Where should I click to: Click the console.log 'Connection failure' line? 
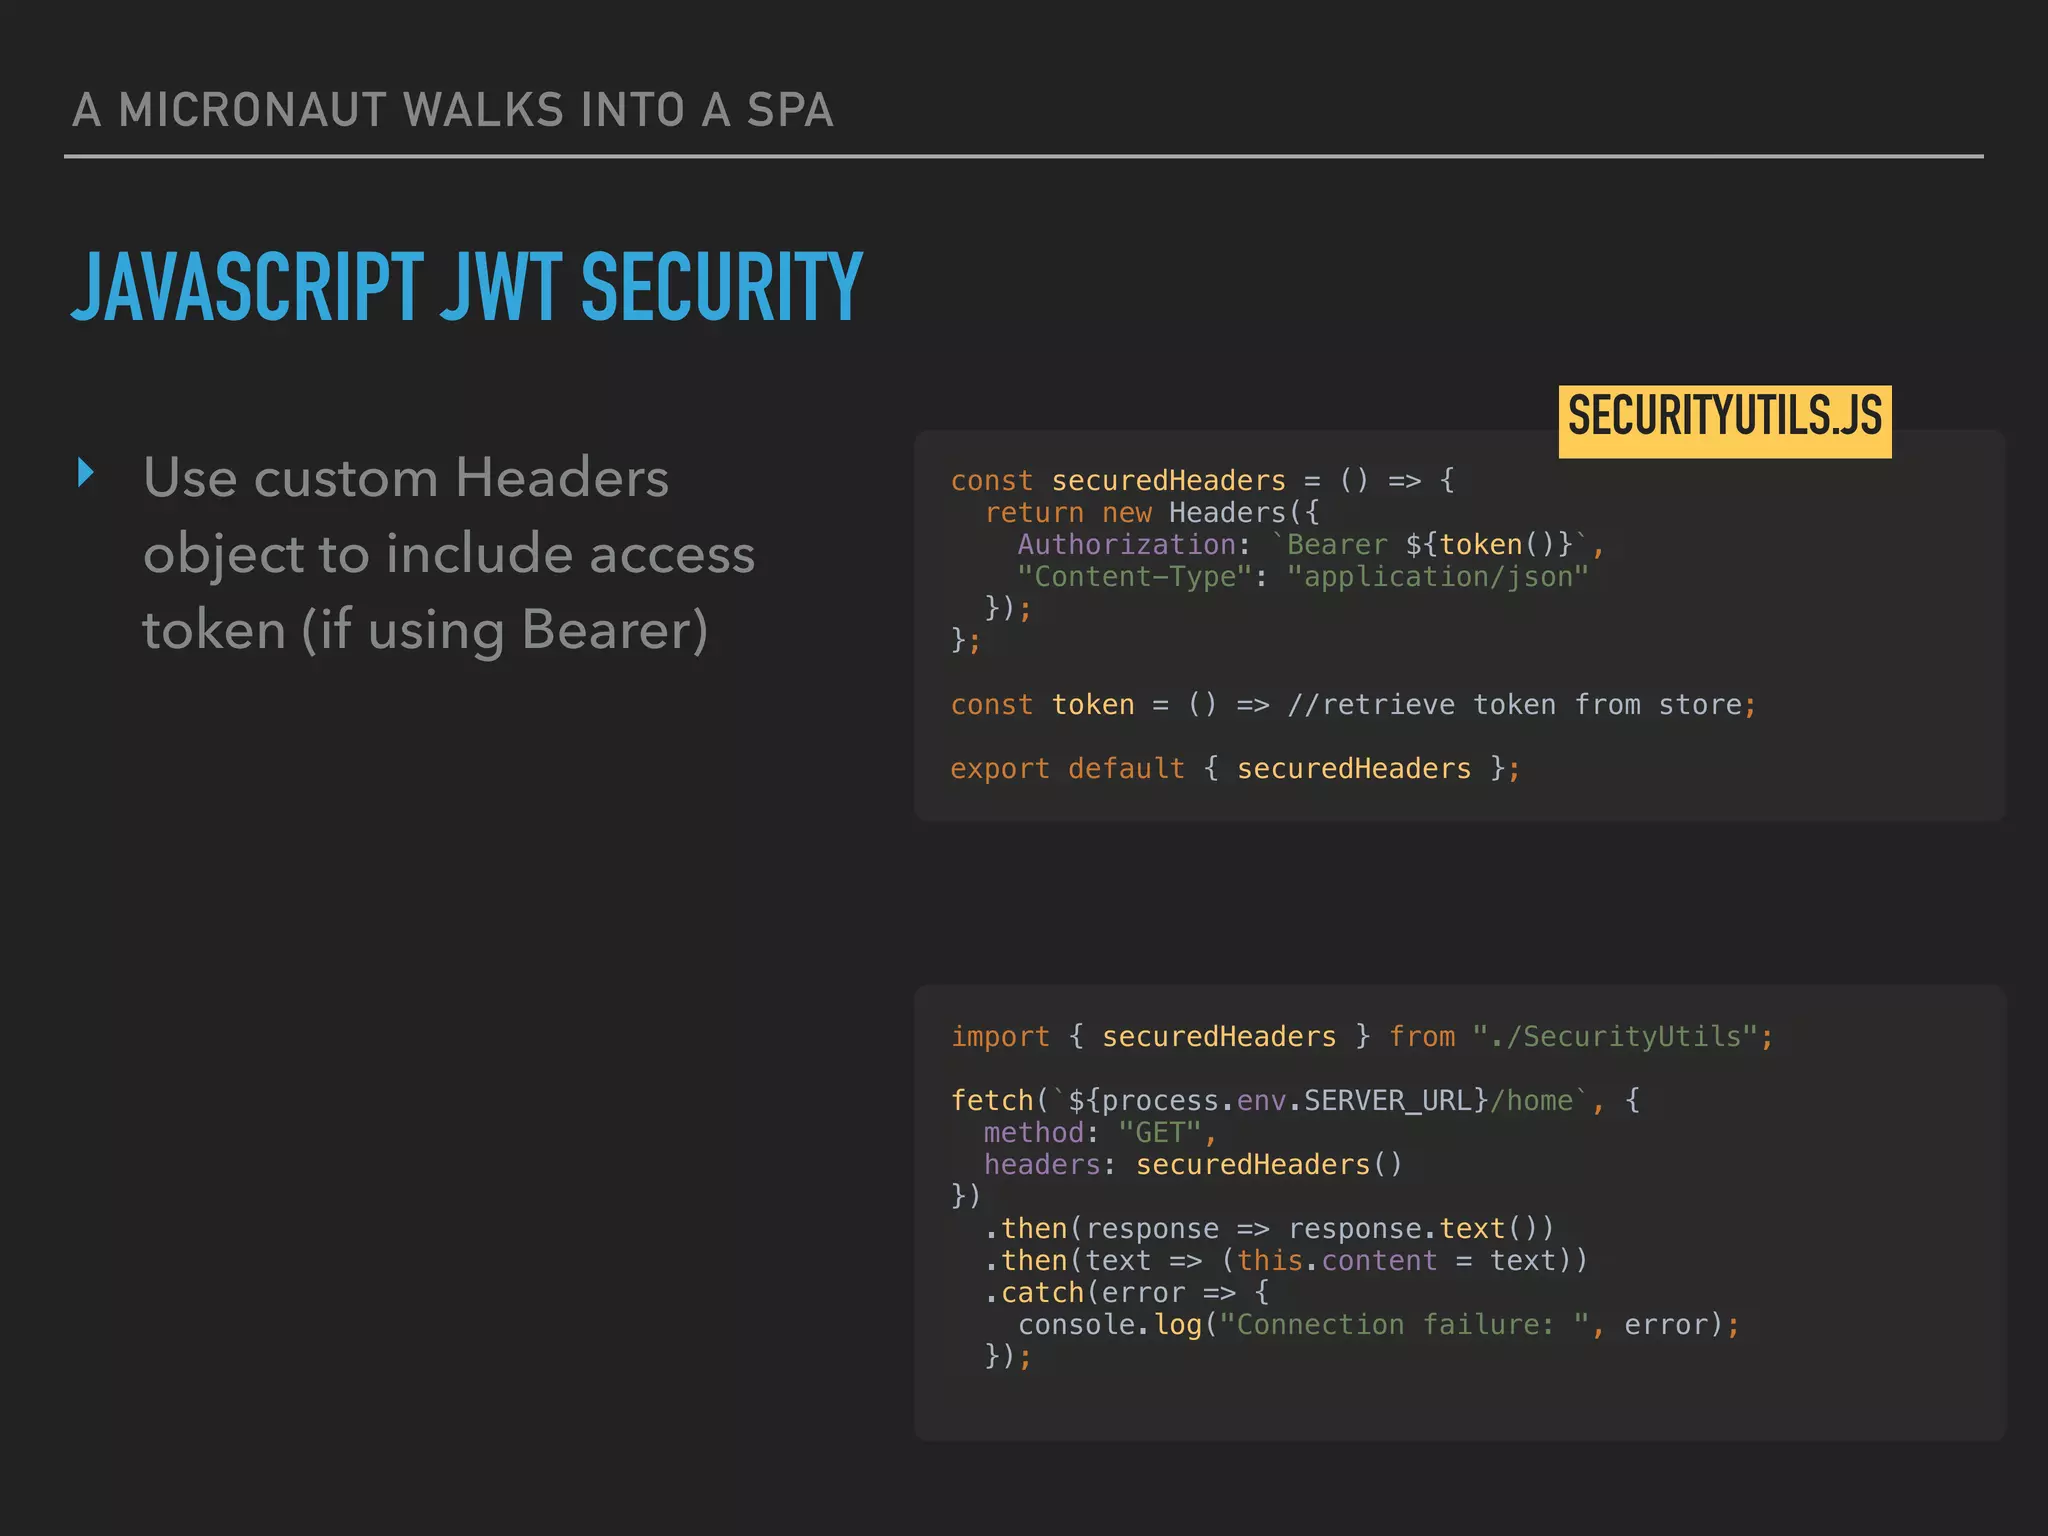1379,1325
